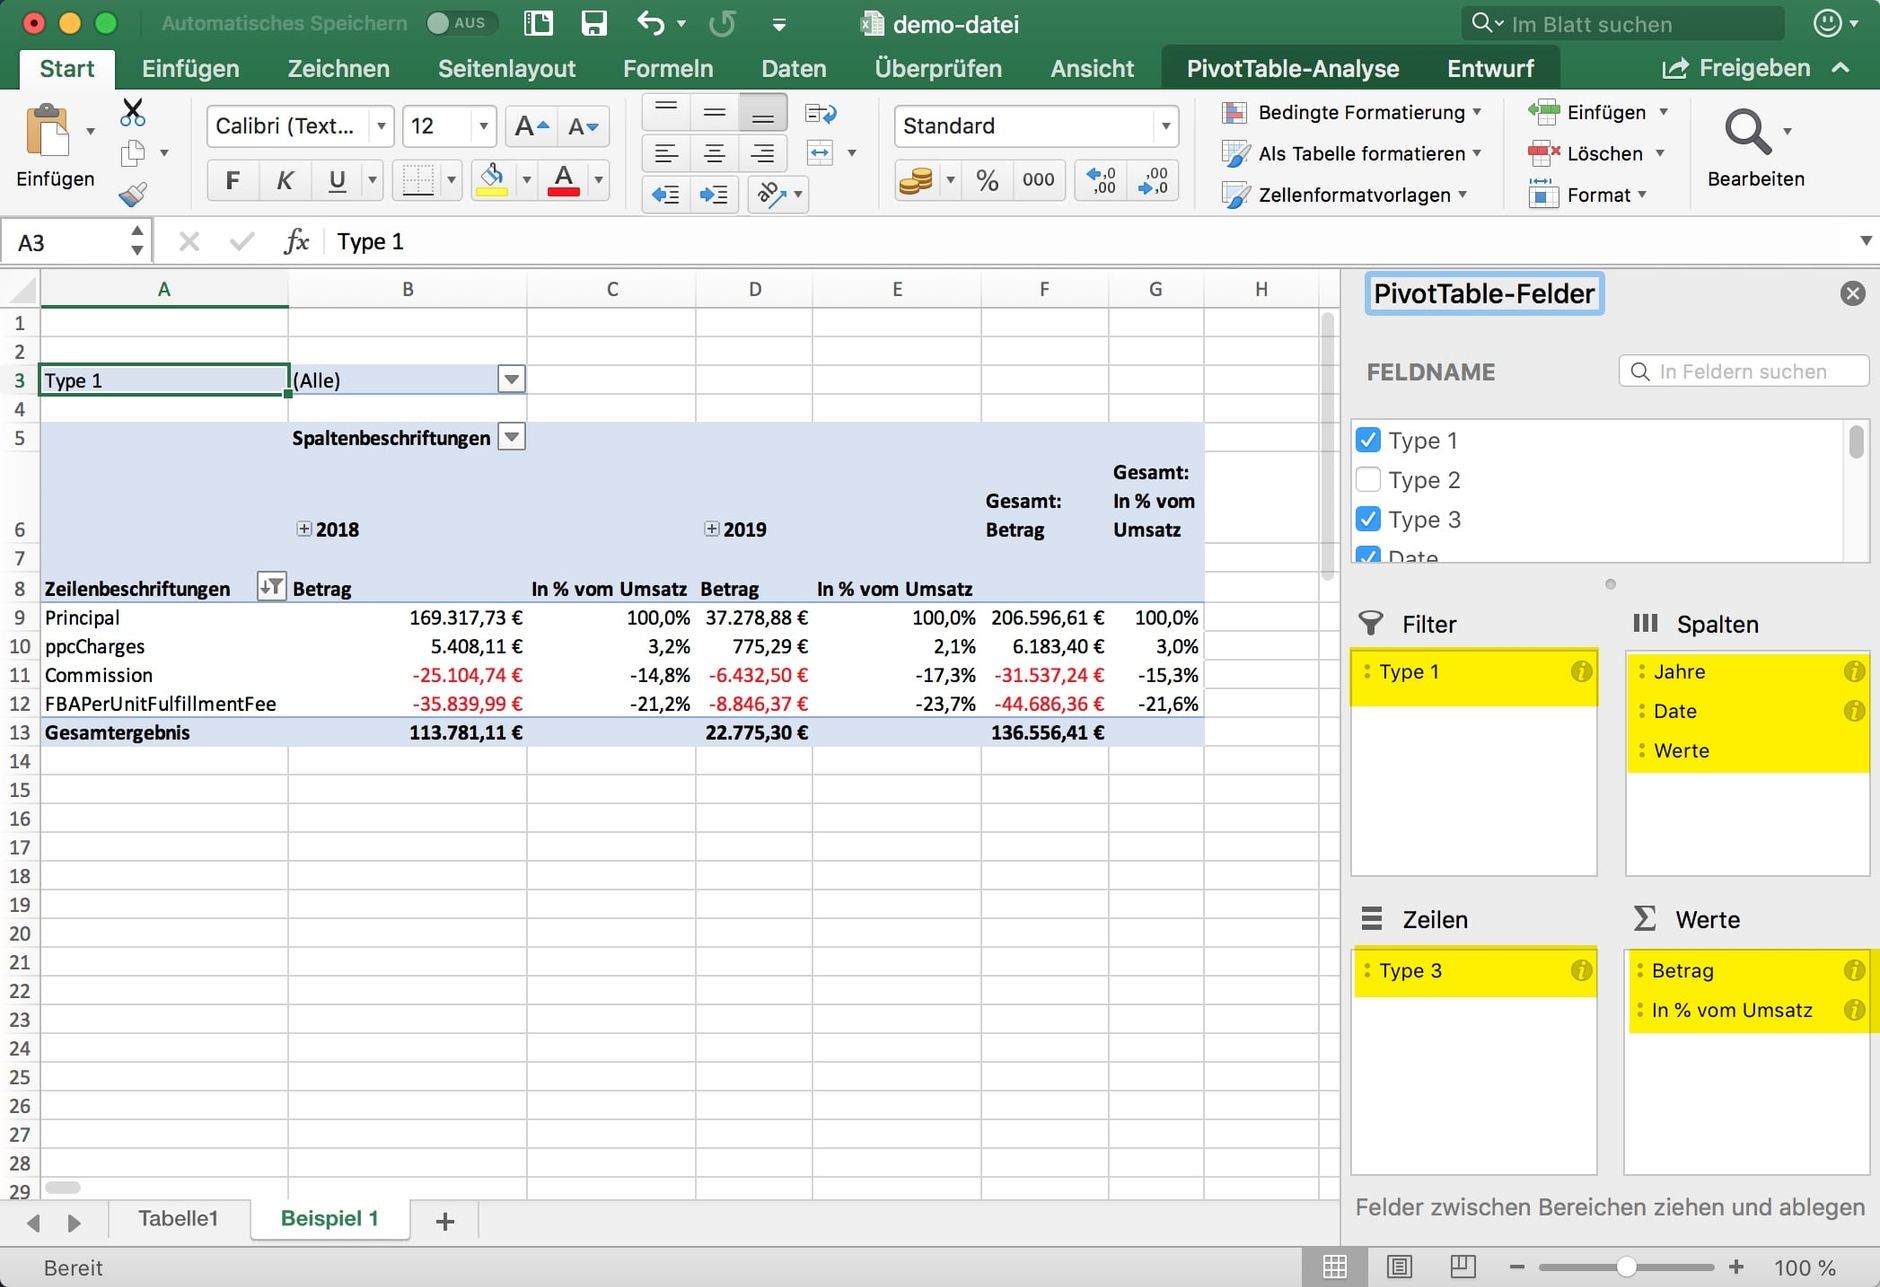This screenshot has width=1880, height=1287.
Task: Click the In Feldern suchen search field
Action: pyautogui.click(x=1743, y=371)
